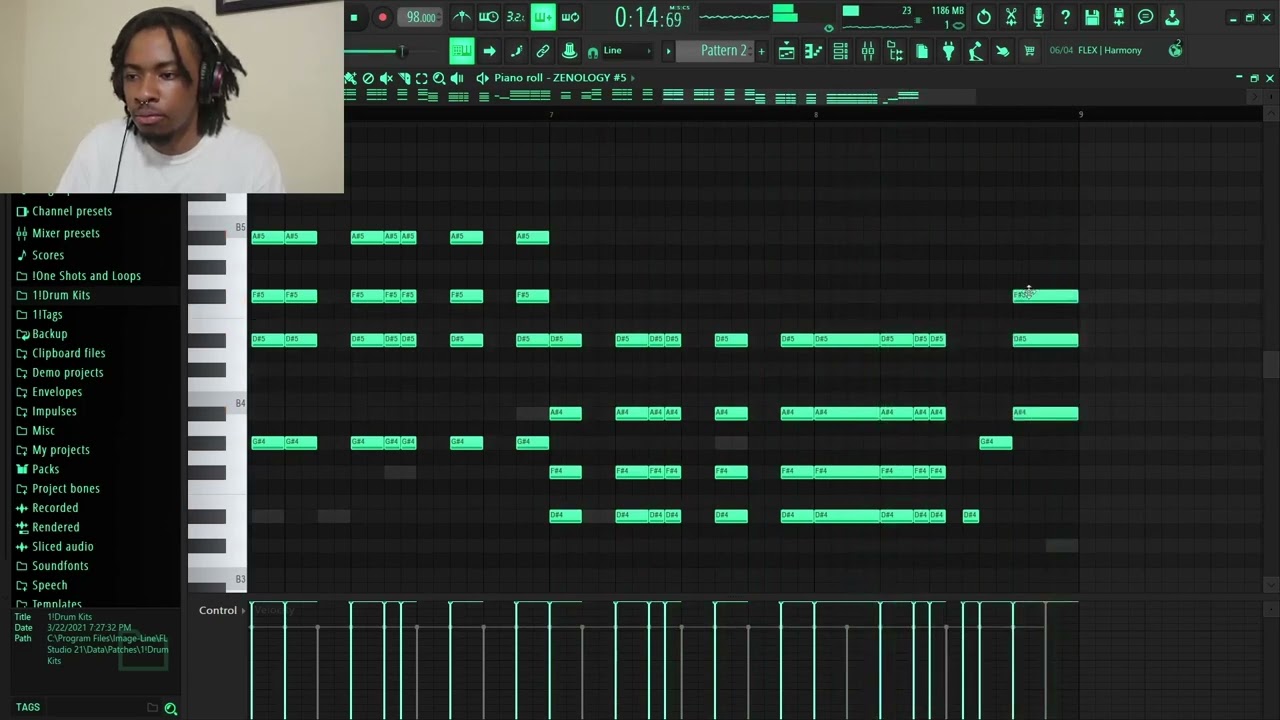1280x720 pixels.
Task: Toggle loop recording
Action: point(570,17)
